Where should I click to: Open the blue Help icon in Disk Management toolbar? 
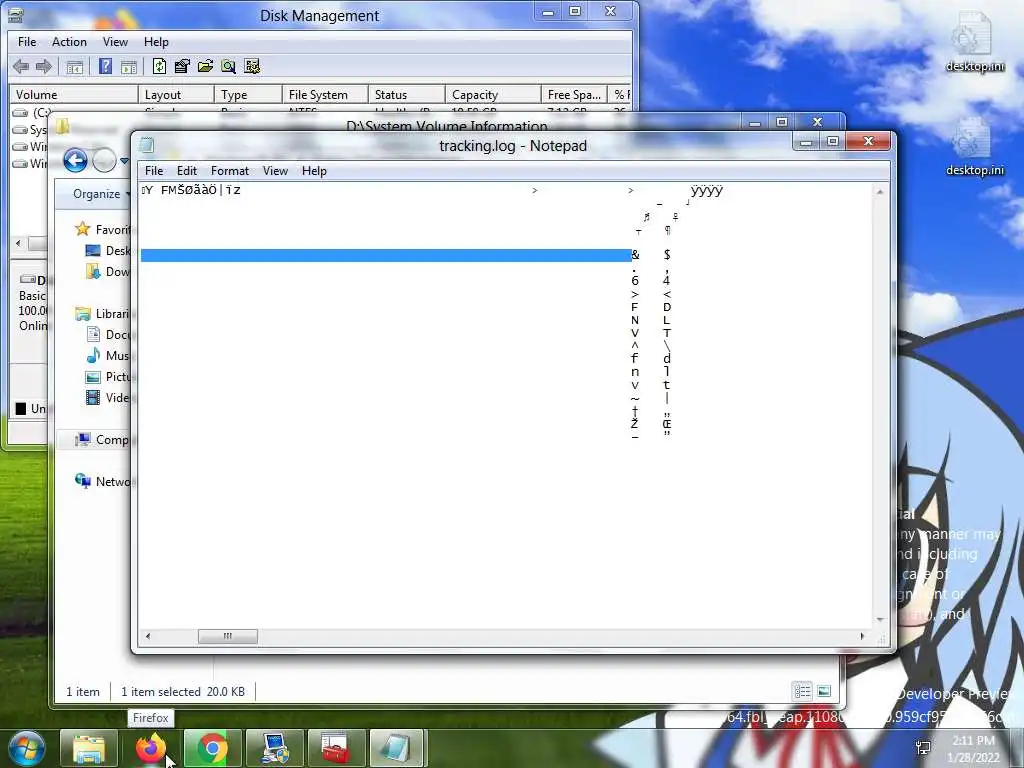tap(105, 67)
